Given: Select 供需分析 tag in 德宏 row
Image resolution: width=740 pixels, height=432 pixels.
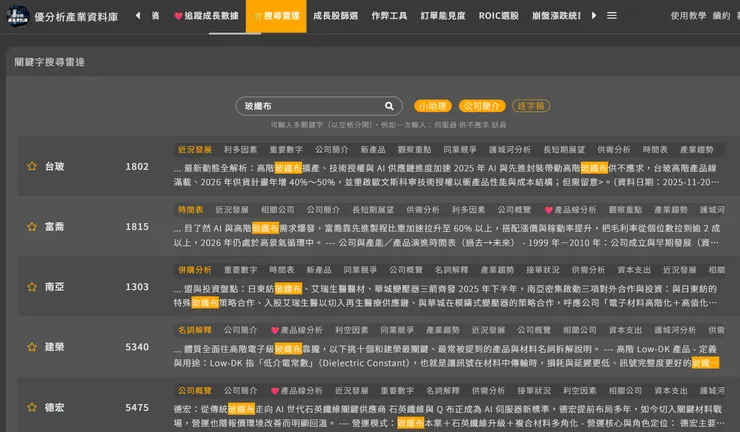Looking at the screenshot, I should tap(488, 390).
